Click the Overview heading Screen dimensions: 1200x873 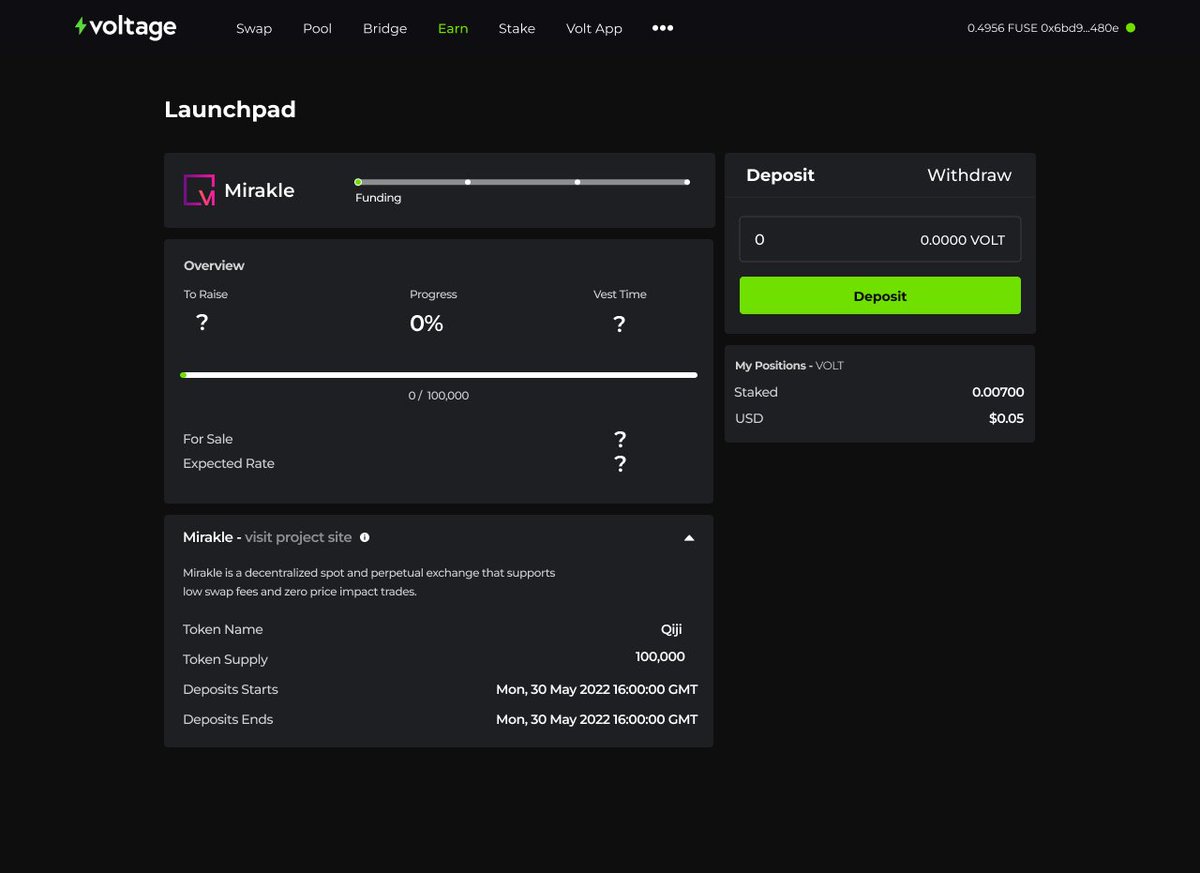pyautogui.click(x=214, y=265)
